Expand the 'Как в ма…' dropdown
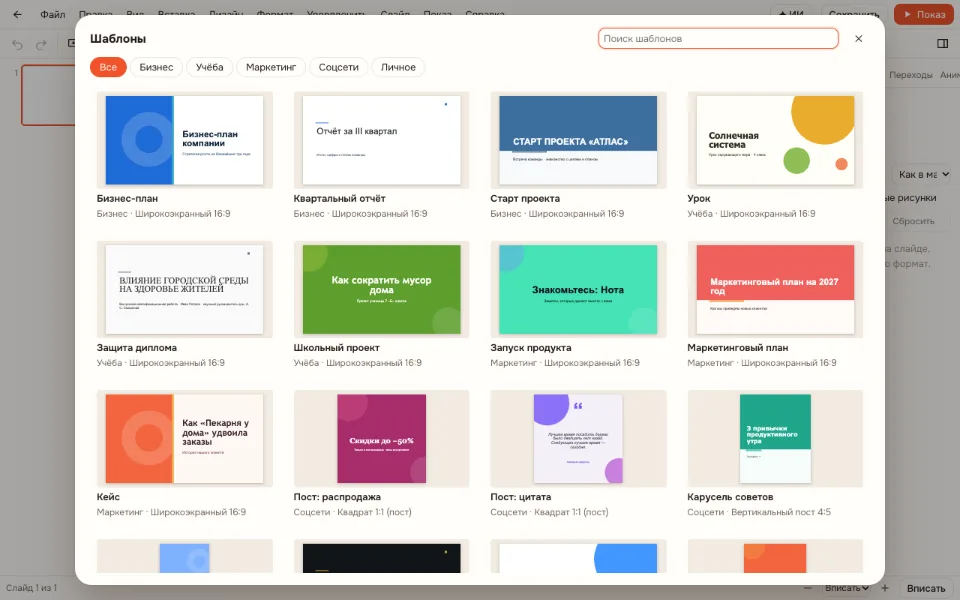Screen dimensions: 960x600 923,174
